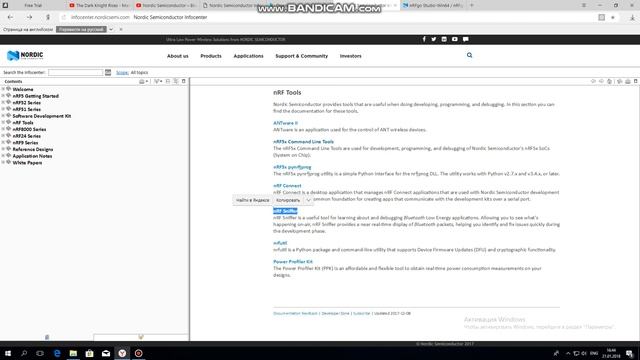This screenshot has height=360, width=640.
Task: Click the Nordic Semiconductor logo
Action: coord(25,56)
